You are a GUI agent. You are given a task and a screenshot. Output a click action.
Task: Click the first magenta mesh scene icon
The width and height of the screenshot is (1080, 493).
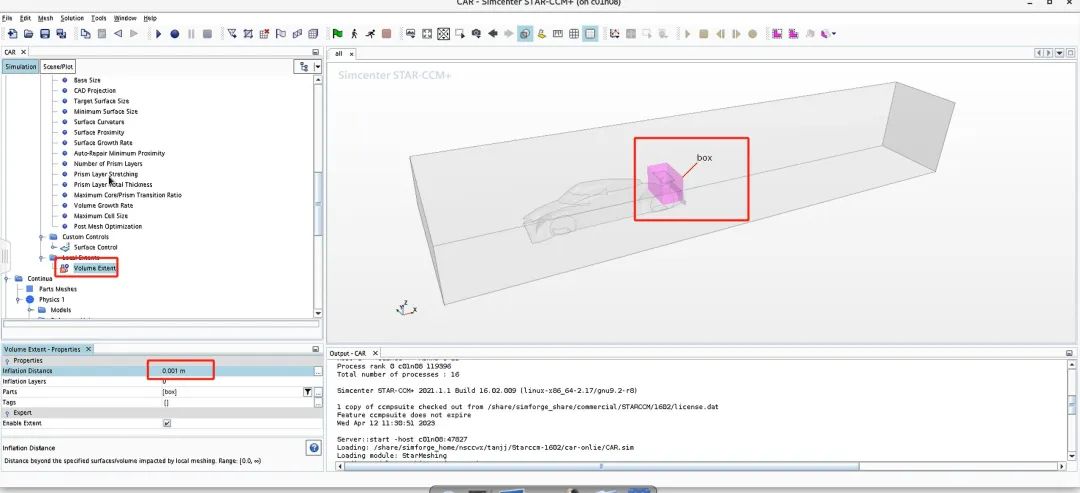(x=777, y=34)
